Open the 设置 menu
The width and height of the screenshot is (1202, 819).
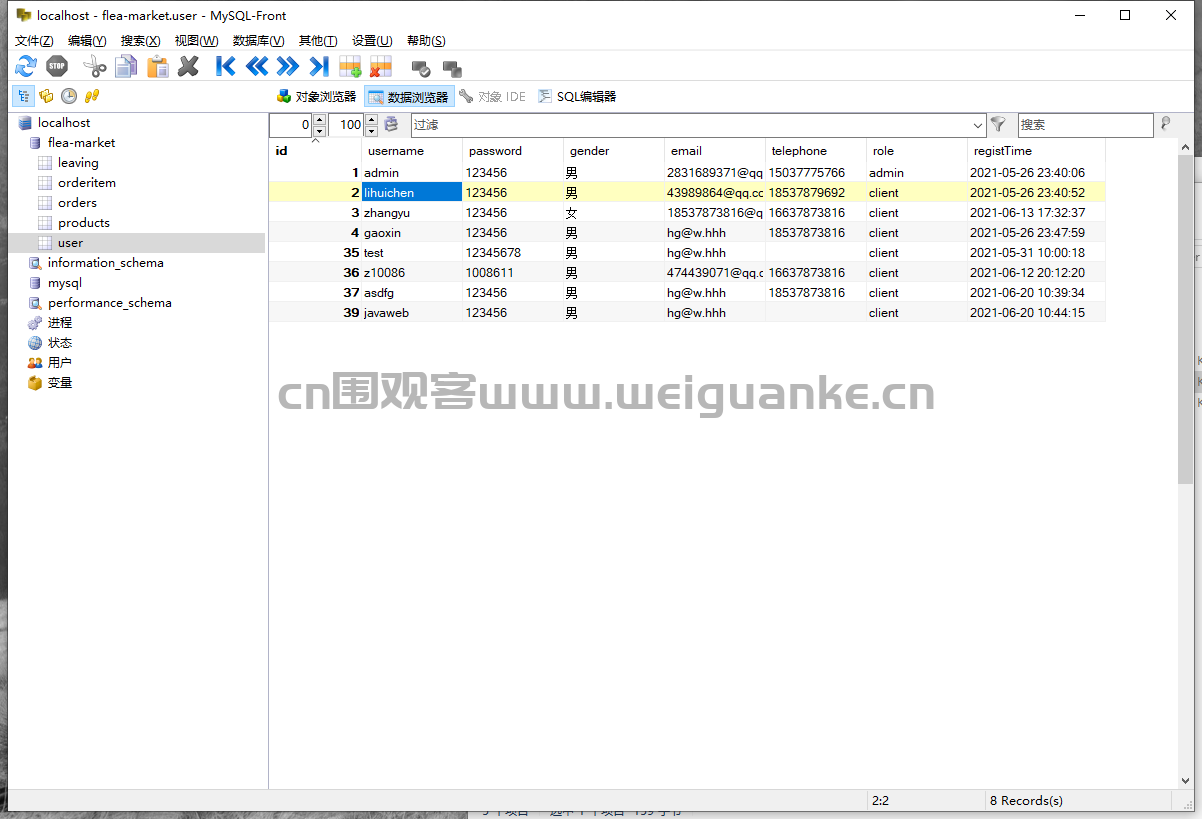coord(372,41)
